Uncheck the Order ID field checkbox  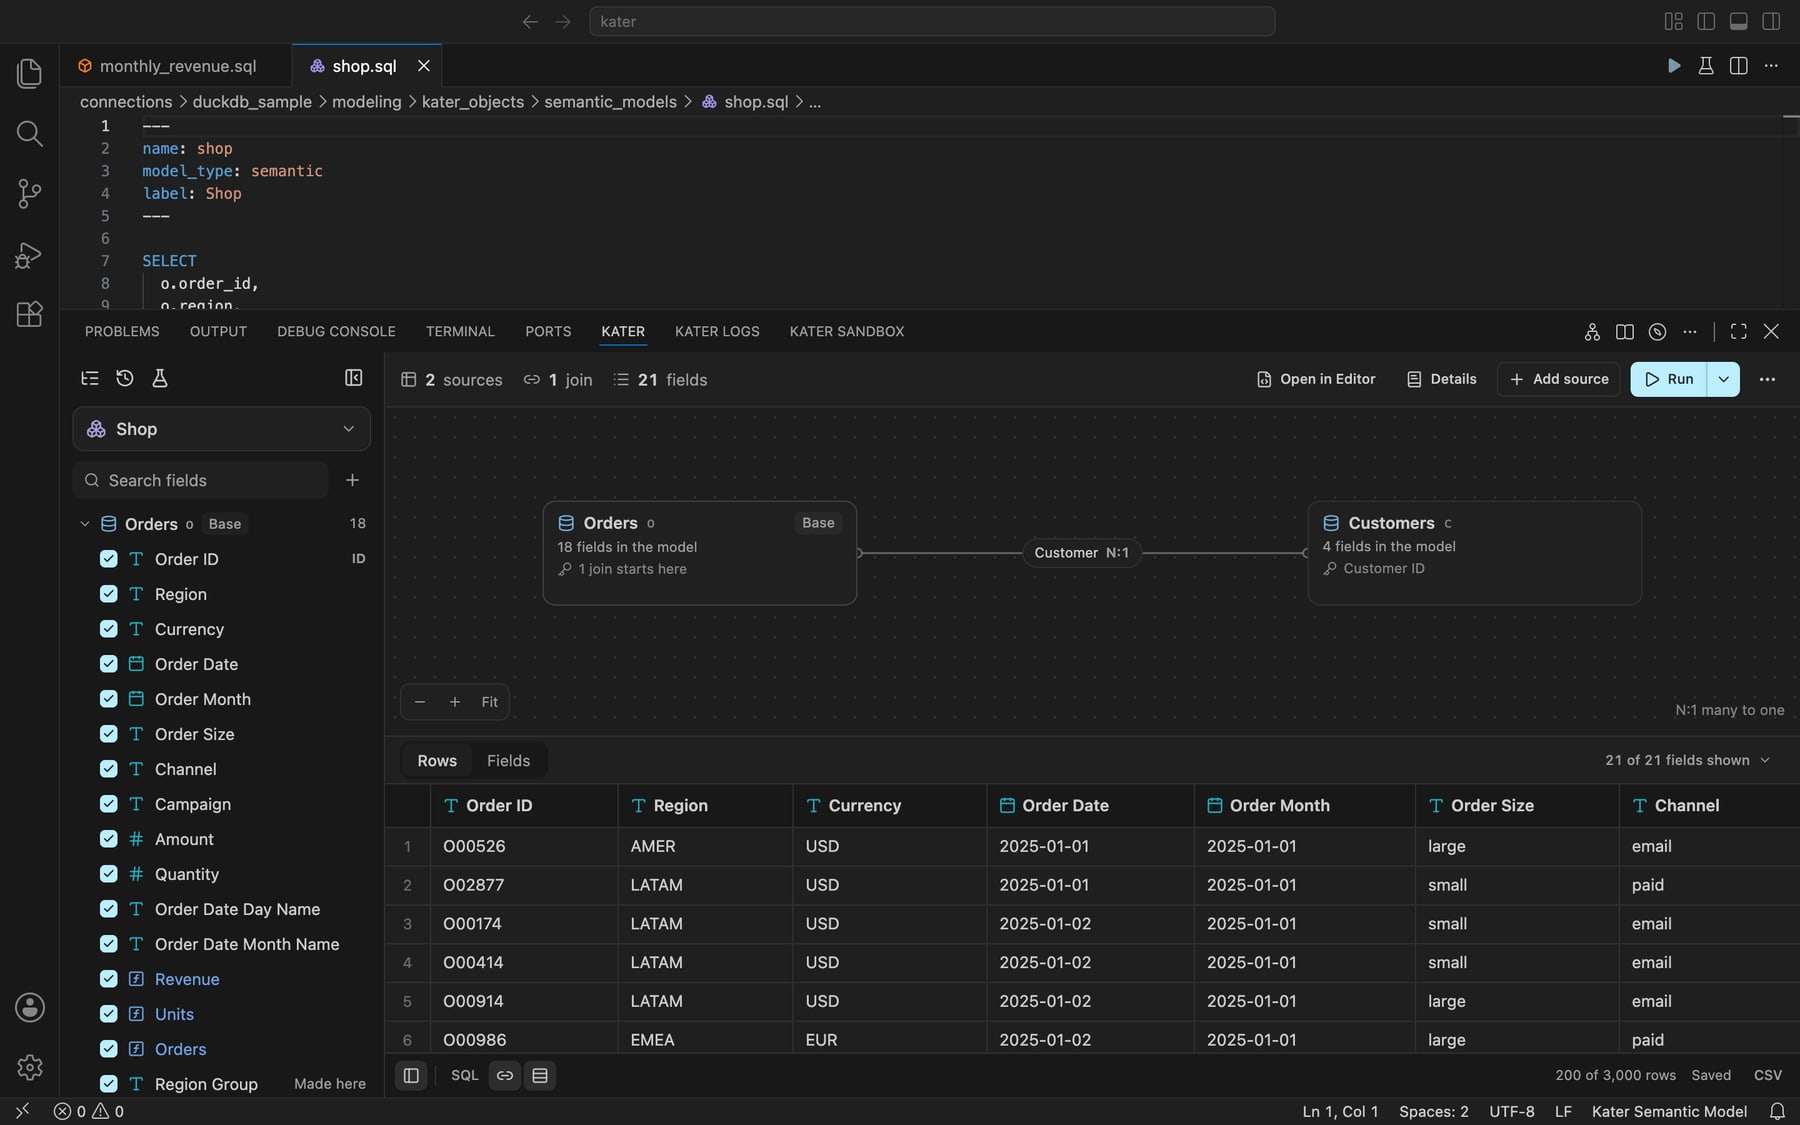point(109,559)
